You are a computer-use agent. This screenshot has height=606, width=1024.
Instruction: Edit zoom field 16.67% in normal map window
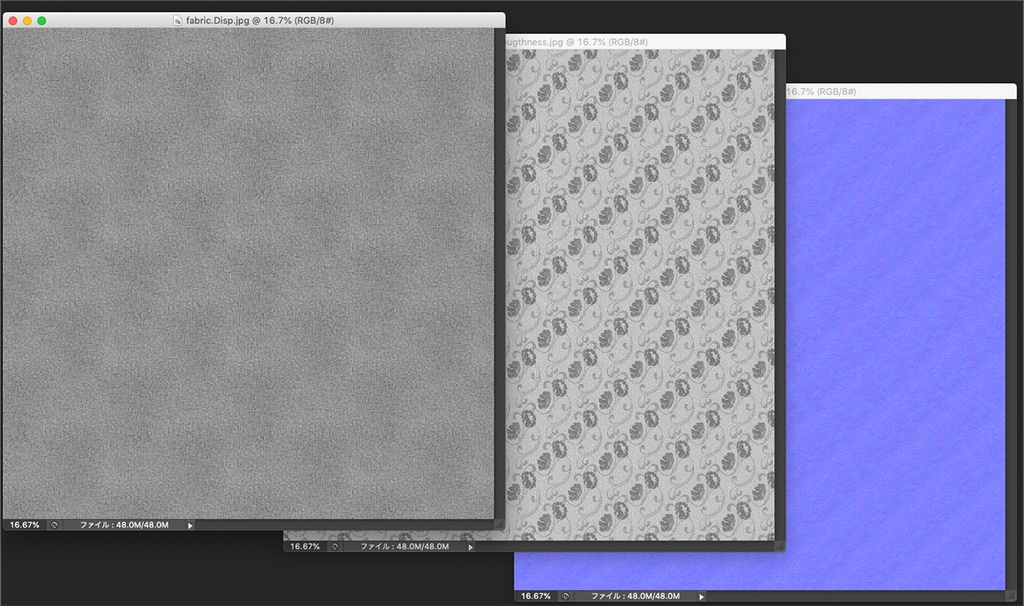click(x=536, y=596)
